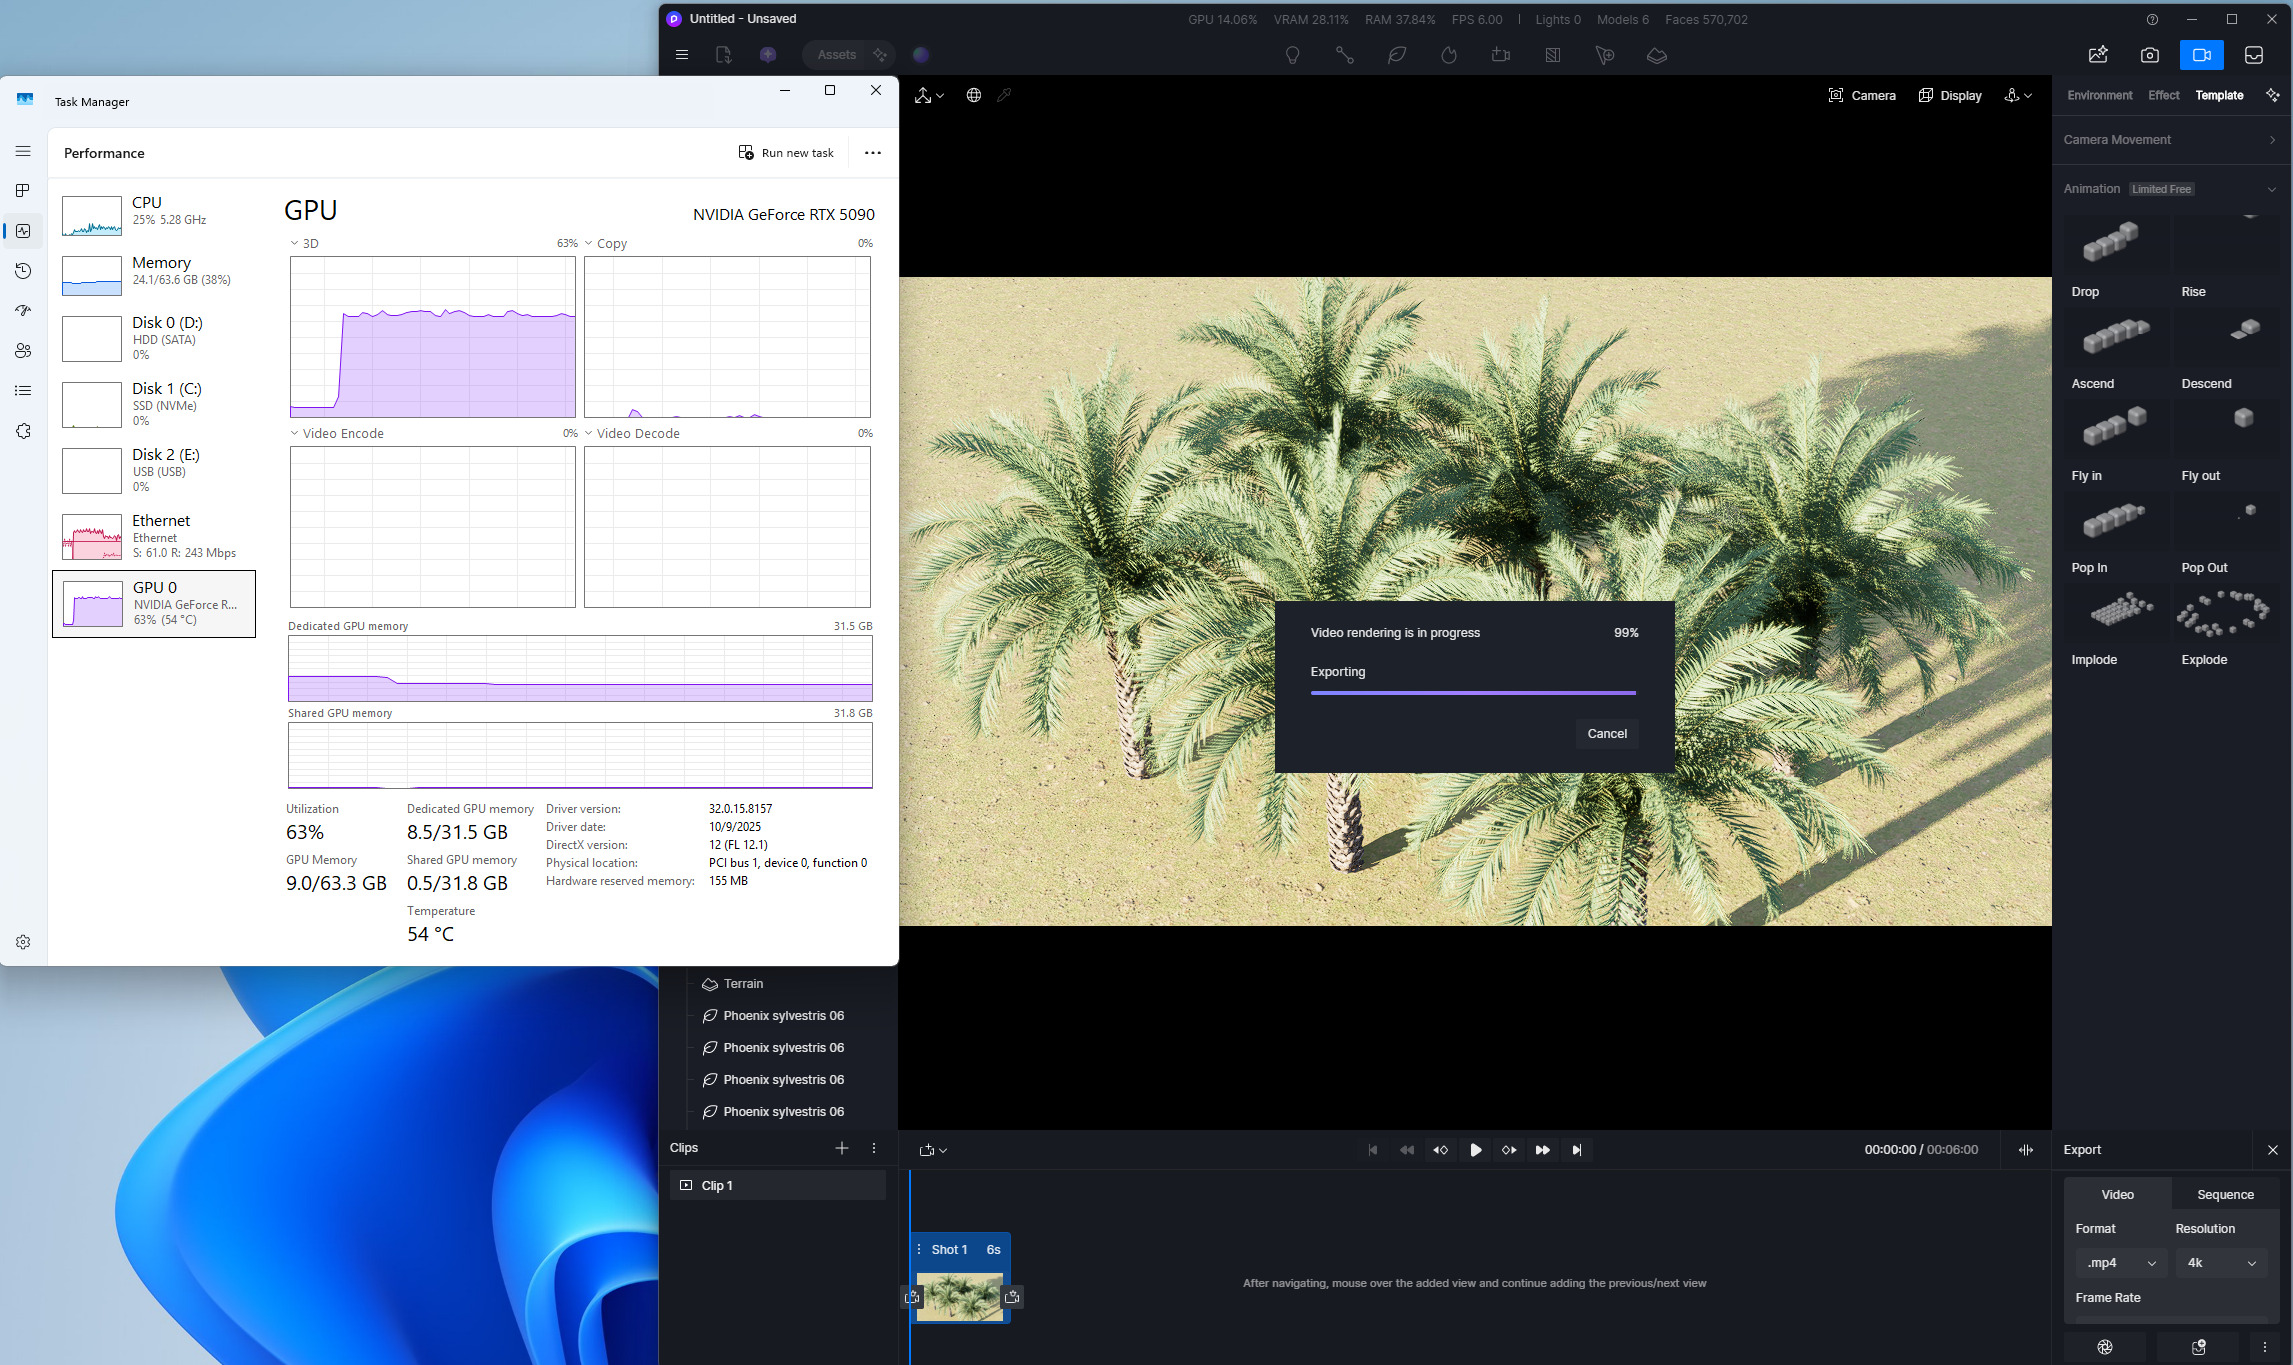Click the globe icon in viewport toolbar
The width and height of the screenshot is (2293, 1365).
click(x=973, y=95)
